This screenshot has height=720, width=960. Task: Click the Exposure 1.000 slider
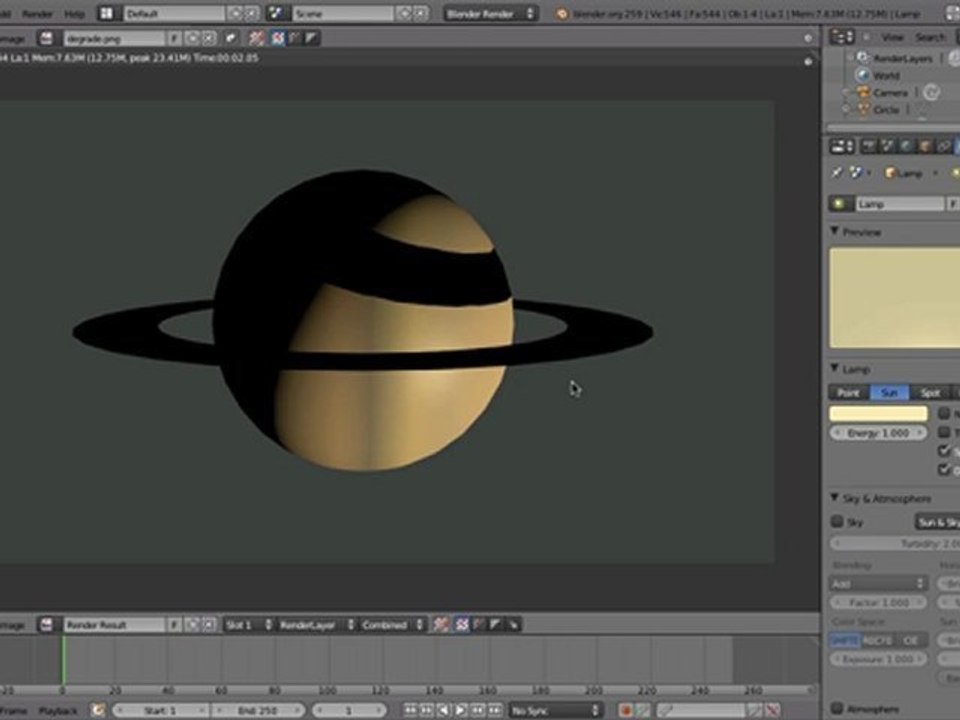(878, 659)
